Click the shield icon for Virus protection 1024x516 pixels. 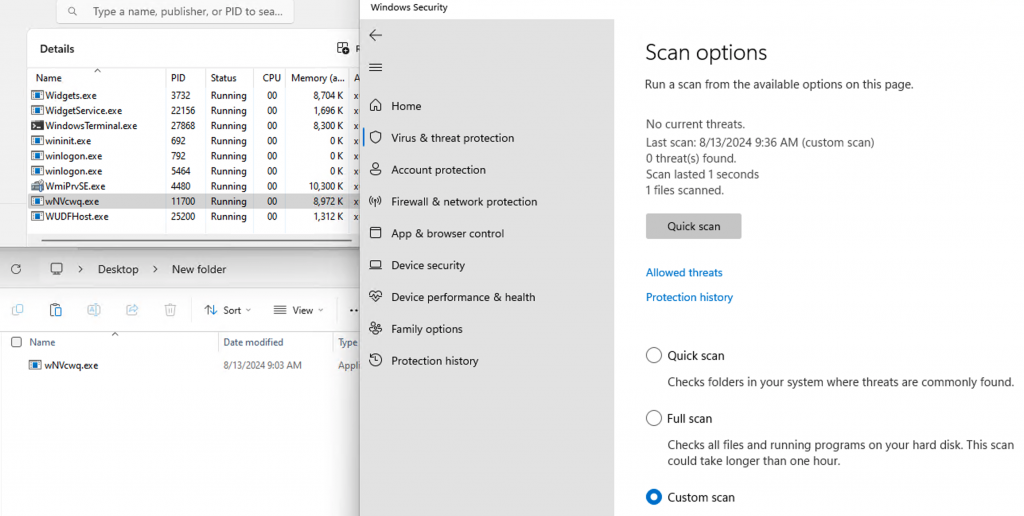[x=376, y=137]
